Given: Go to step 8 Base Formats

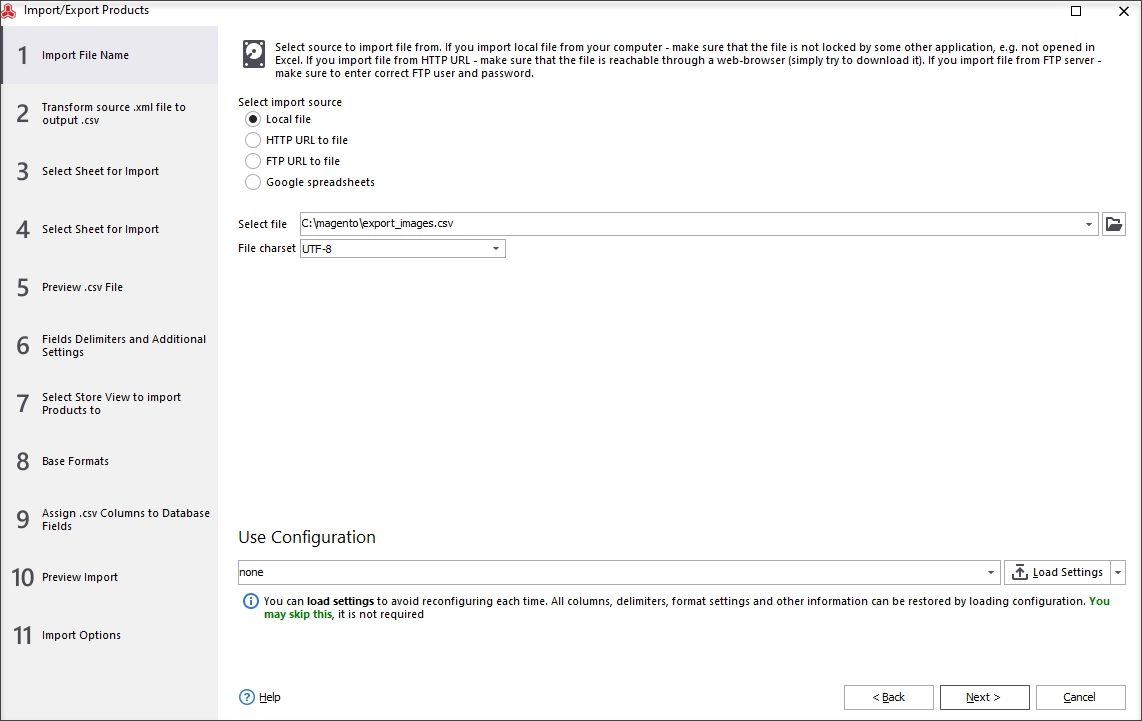Looking at the screenshot, I should [x=109, y=461].
